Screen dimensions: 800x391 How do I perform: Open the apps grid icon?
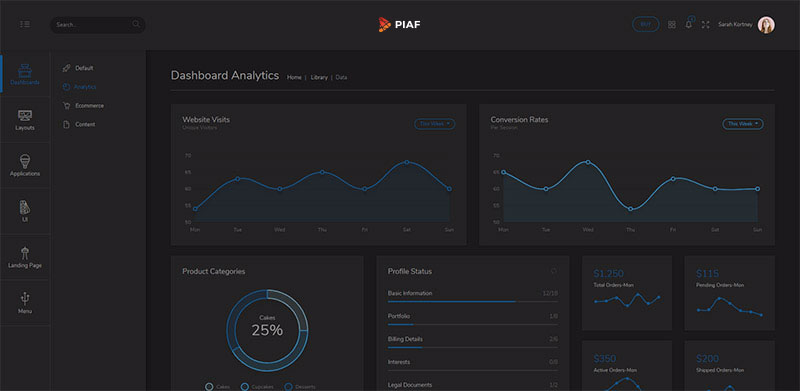pos(672,25)
